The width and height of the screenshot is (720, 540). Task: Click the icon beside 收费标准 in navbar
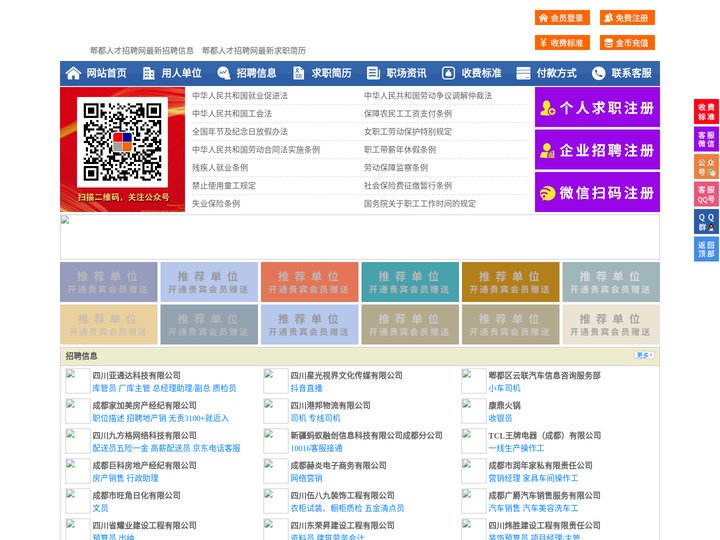click(x=448, y=73)
